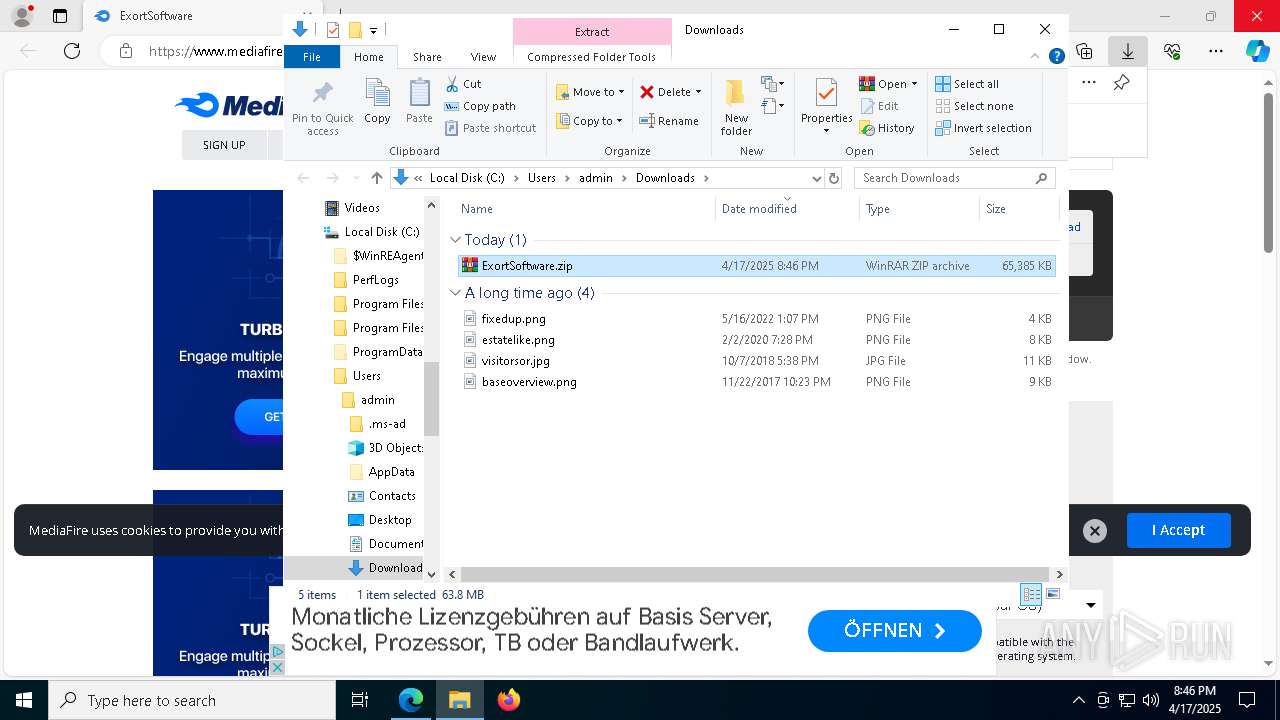Screen dimensions: 1280x720
Task: Switch to the View tab
Action: point(483,57)
